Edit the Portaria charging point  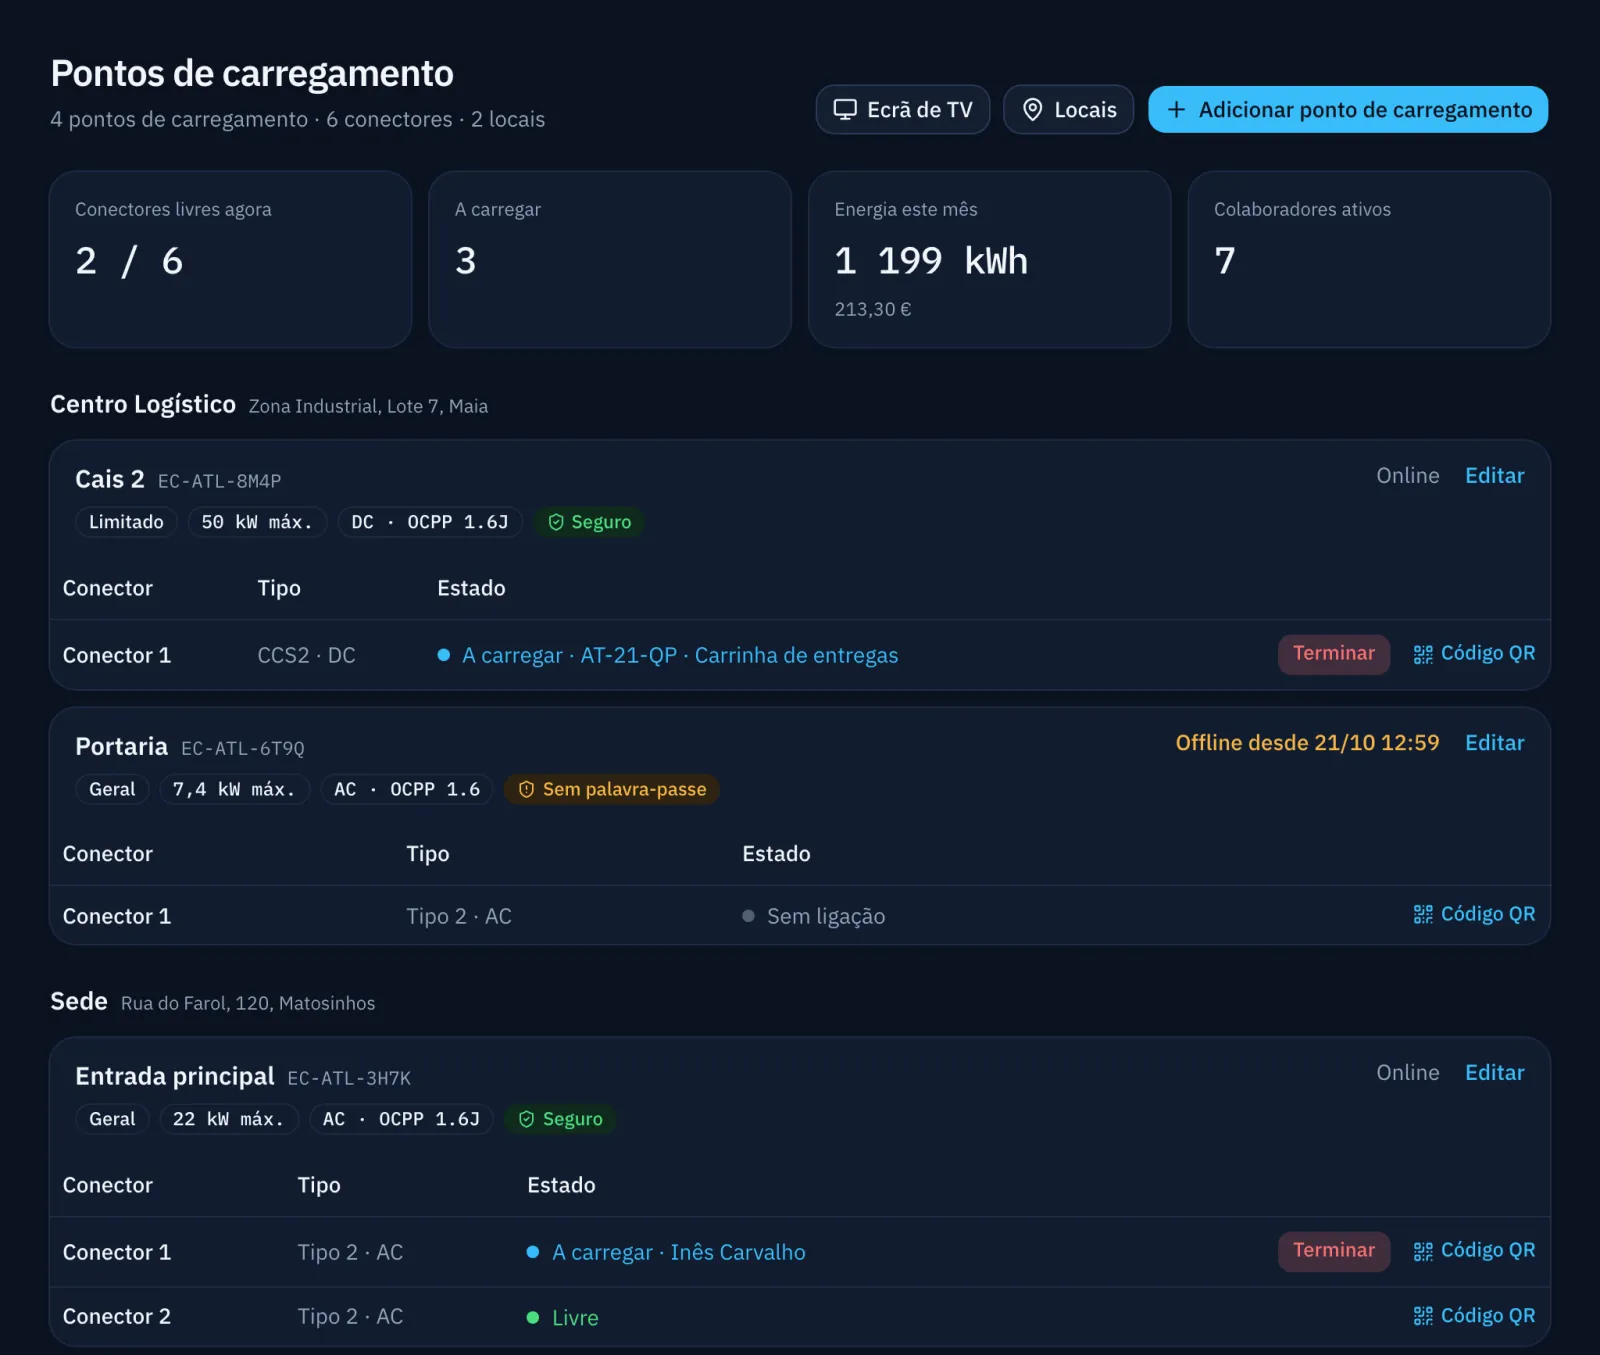coord(1494,743)
